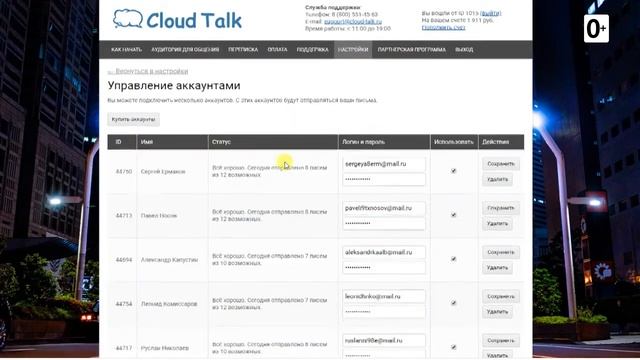Click the ID cell 44713
The height and width of the screenshot is (360, 640).
click(x=124, y=216)
